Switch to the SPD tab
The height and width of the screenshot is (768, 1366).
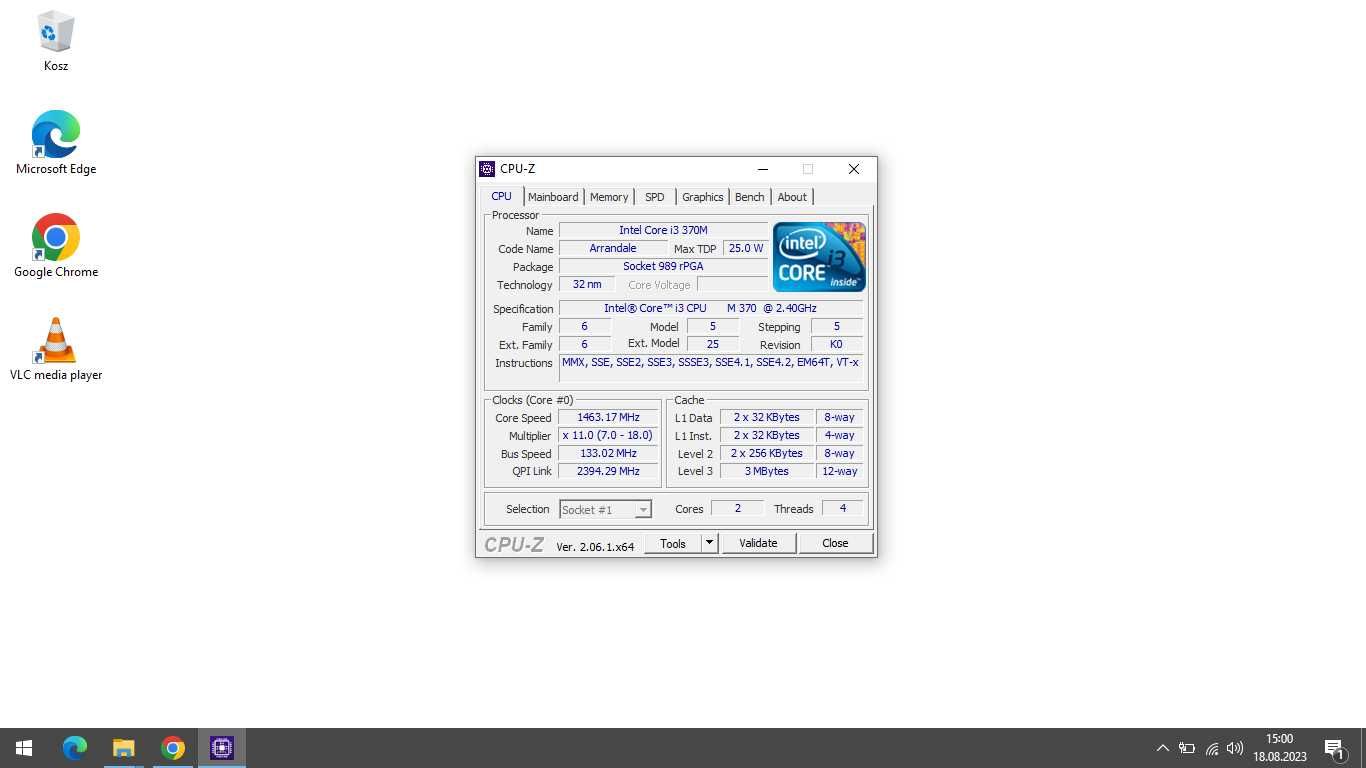[x=655, y=197]
